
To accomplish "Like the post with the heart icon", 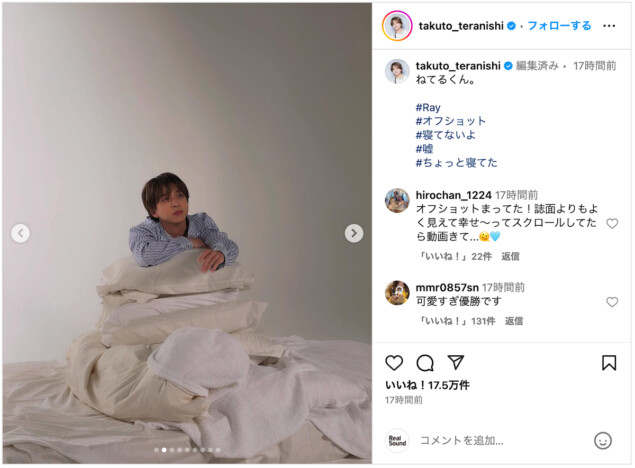I will click(x=394, y=363).
